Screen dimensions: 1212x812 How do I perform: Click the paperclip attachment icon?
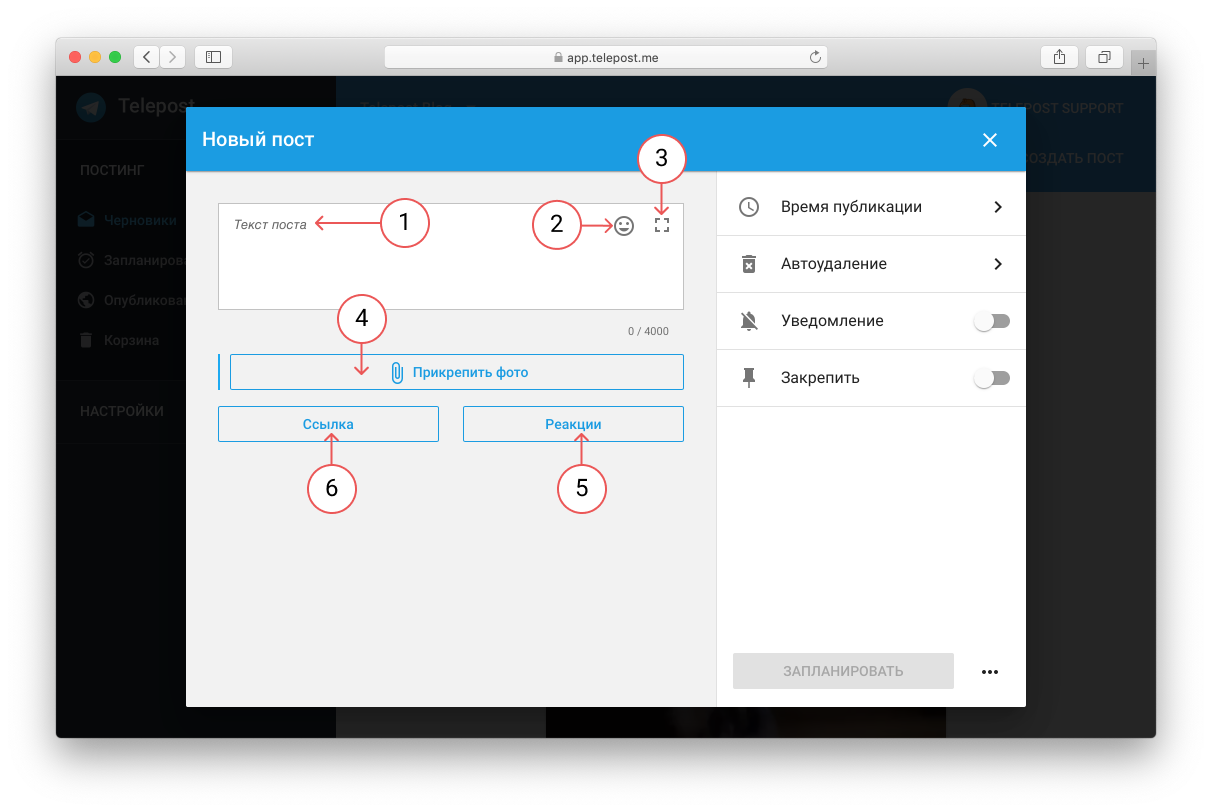point(397,372)
